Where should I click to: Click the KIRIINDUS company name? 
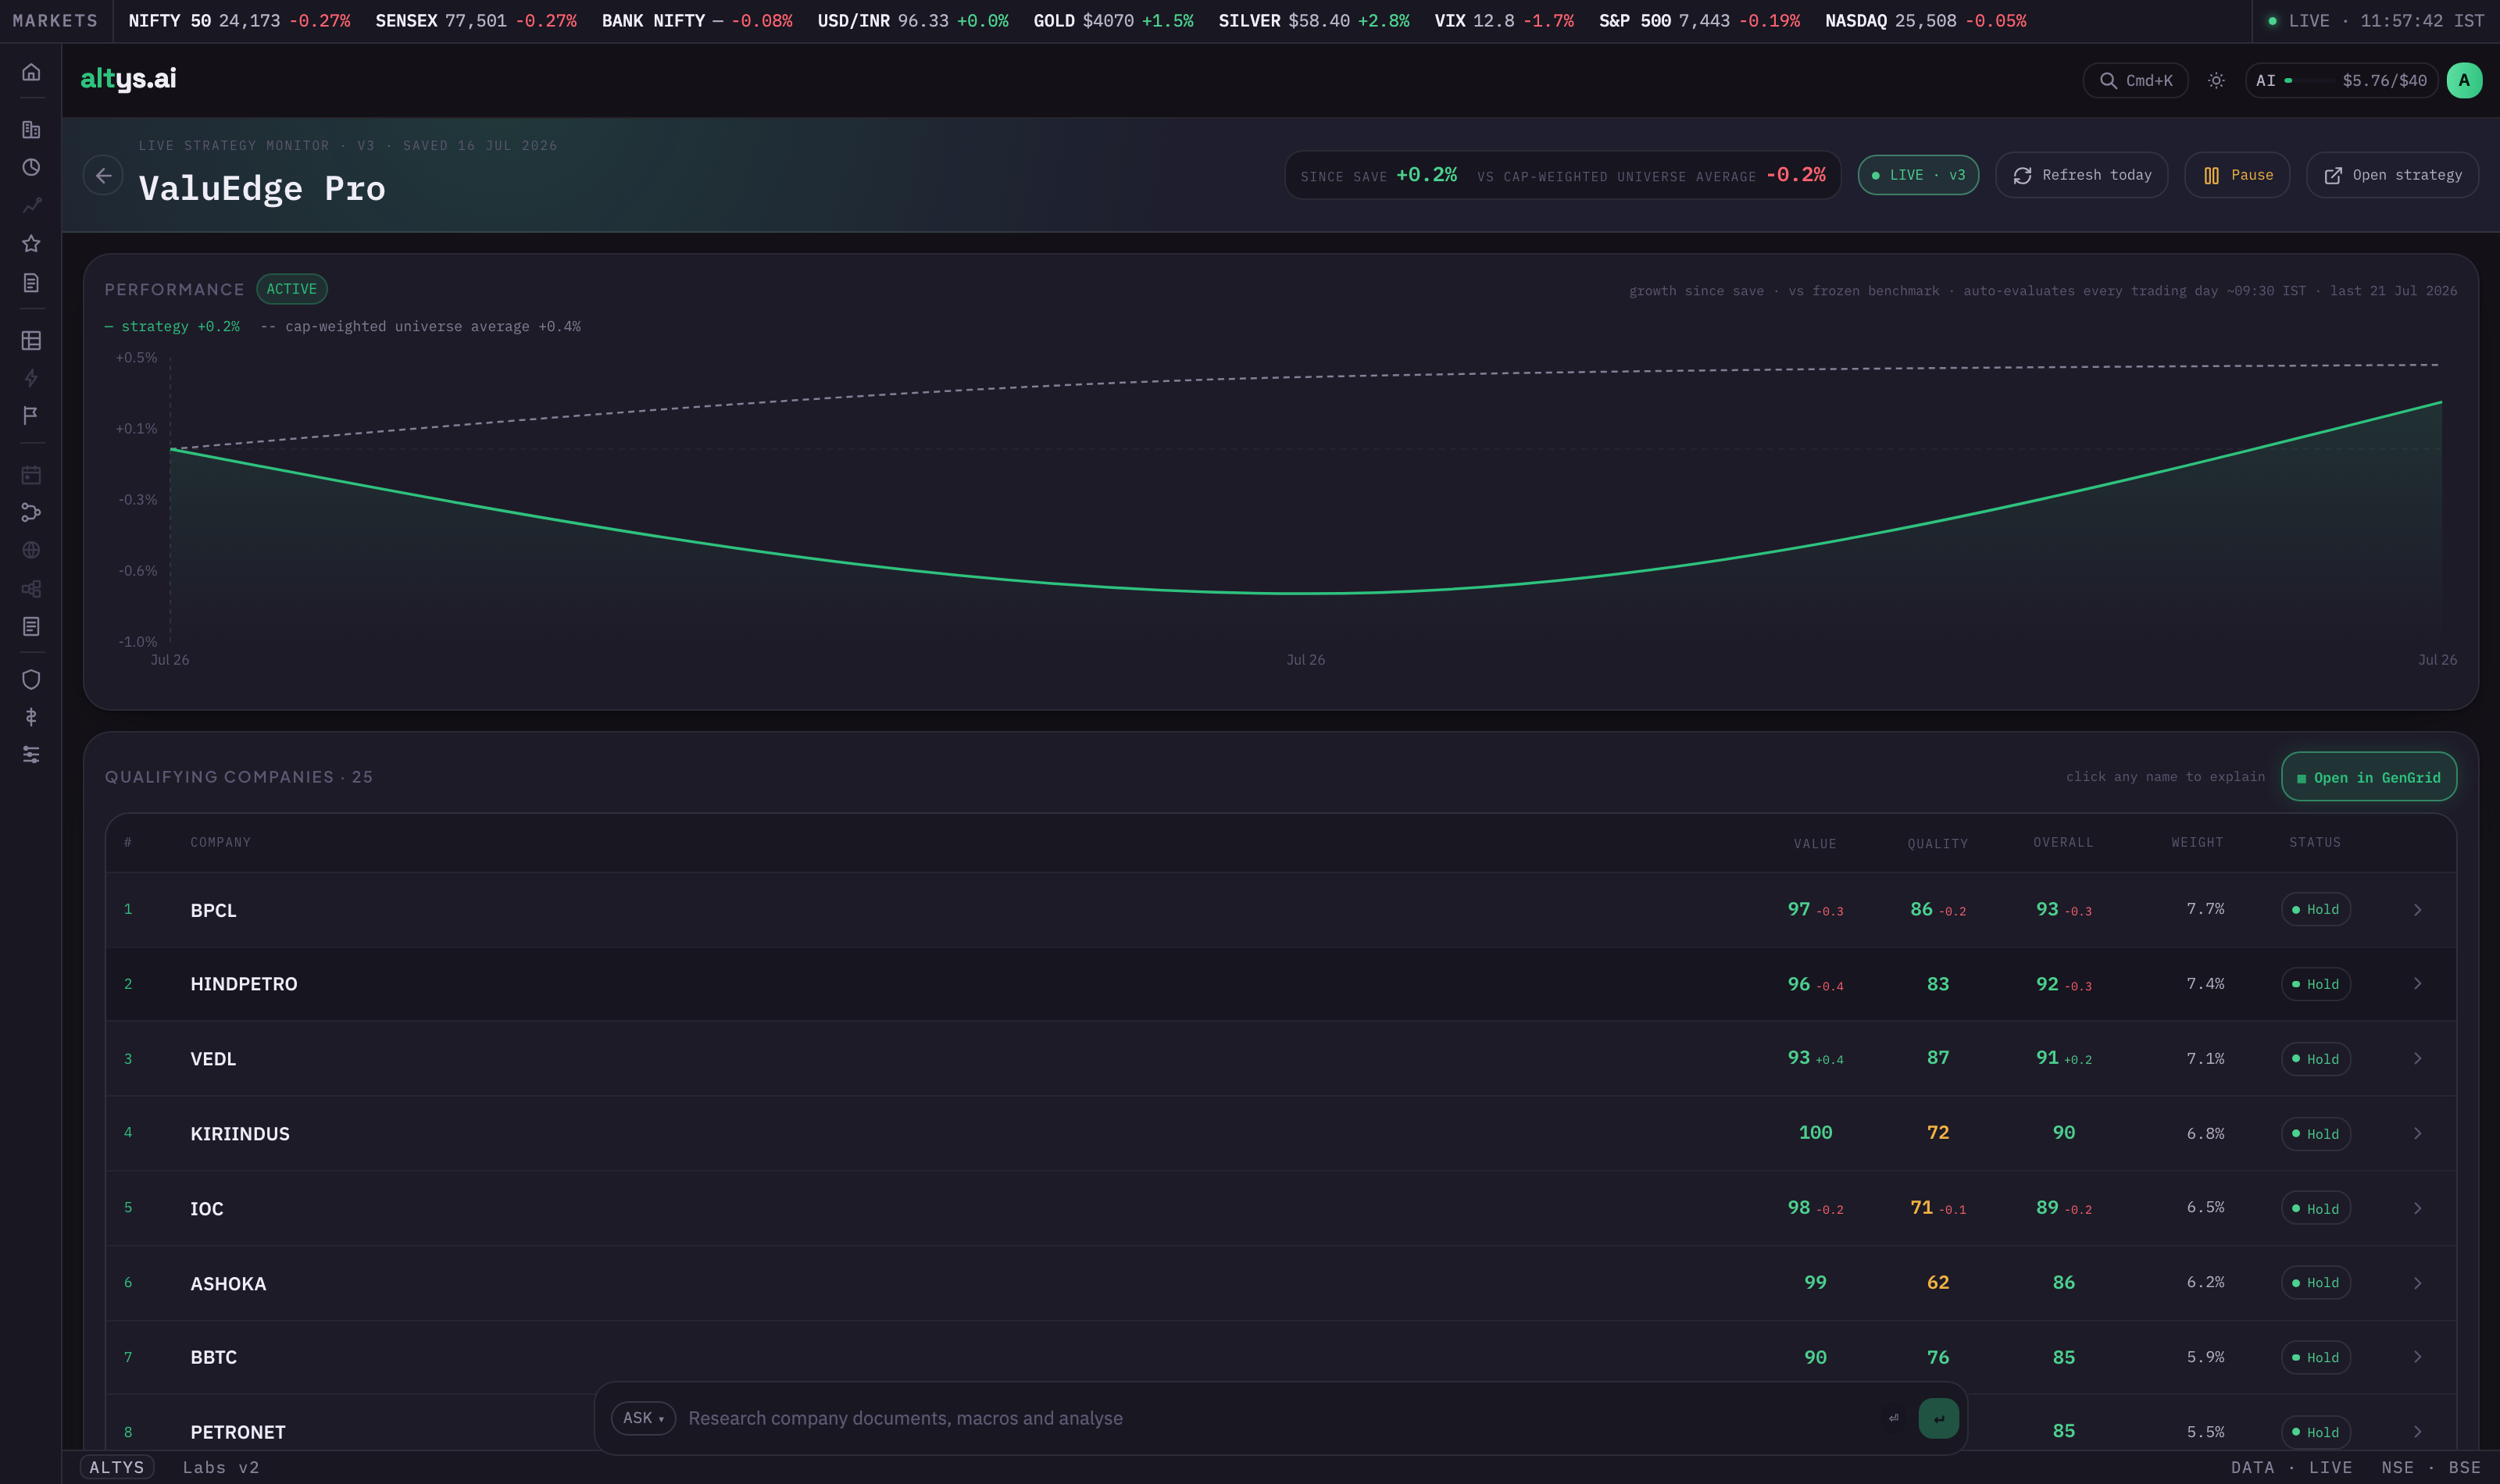[x=240, y=1134]
